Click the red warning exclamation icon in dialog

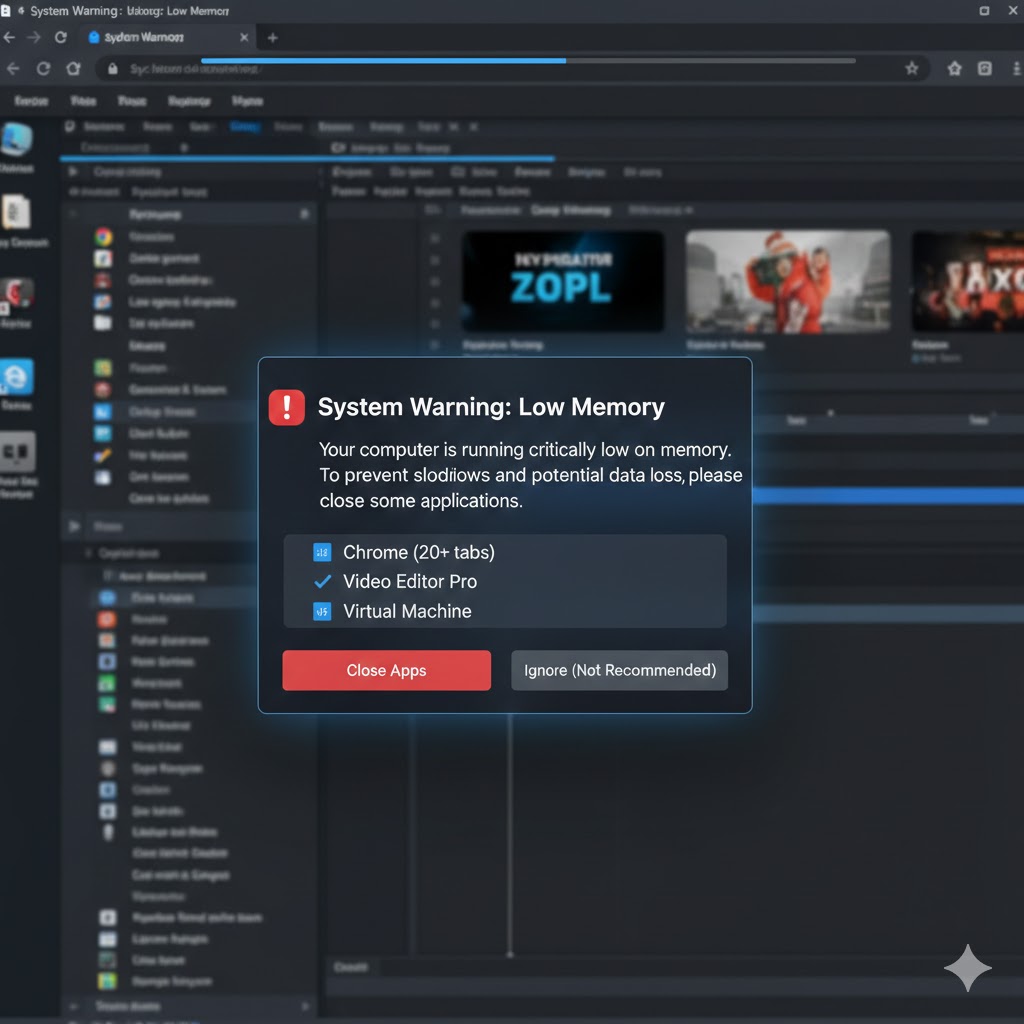tap(287, 407)
